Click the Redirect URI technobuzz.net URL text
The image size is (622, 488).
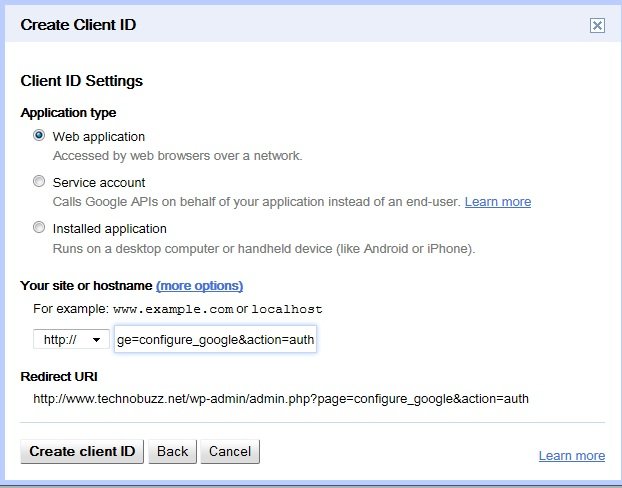(x=281, y=399)
